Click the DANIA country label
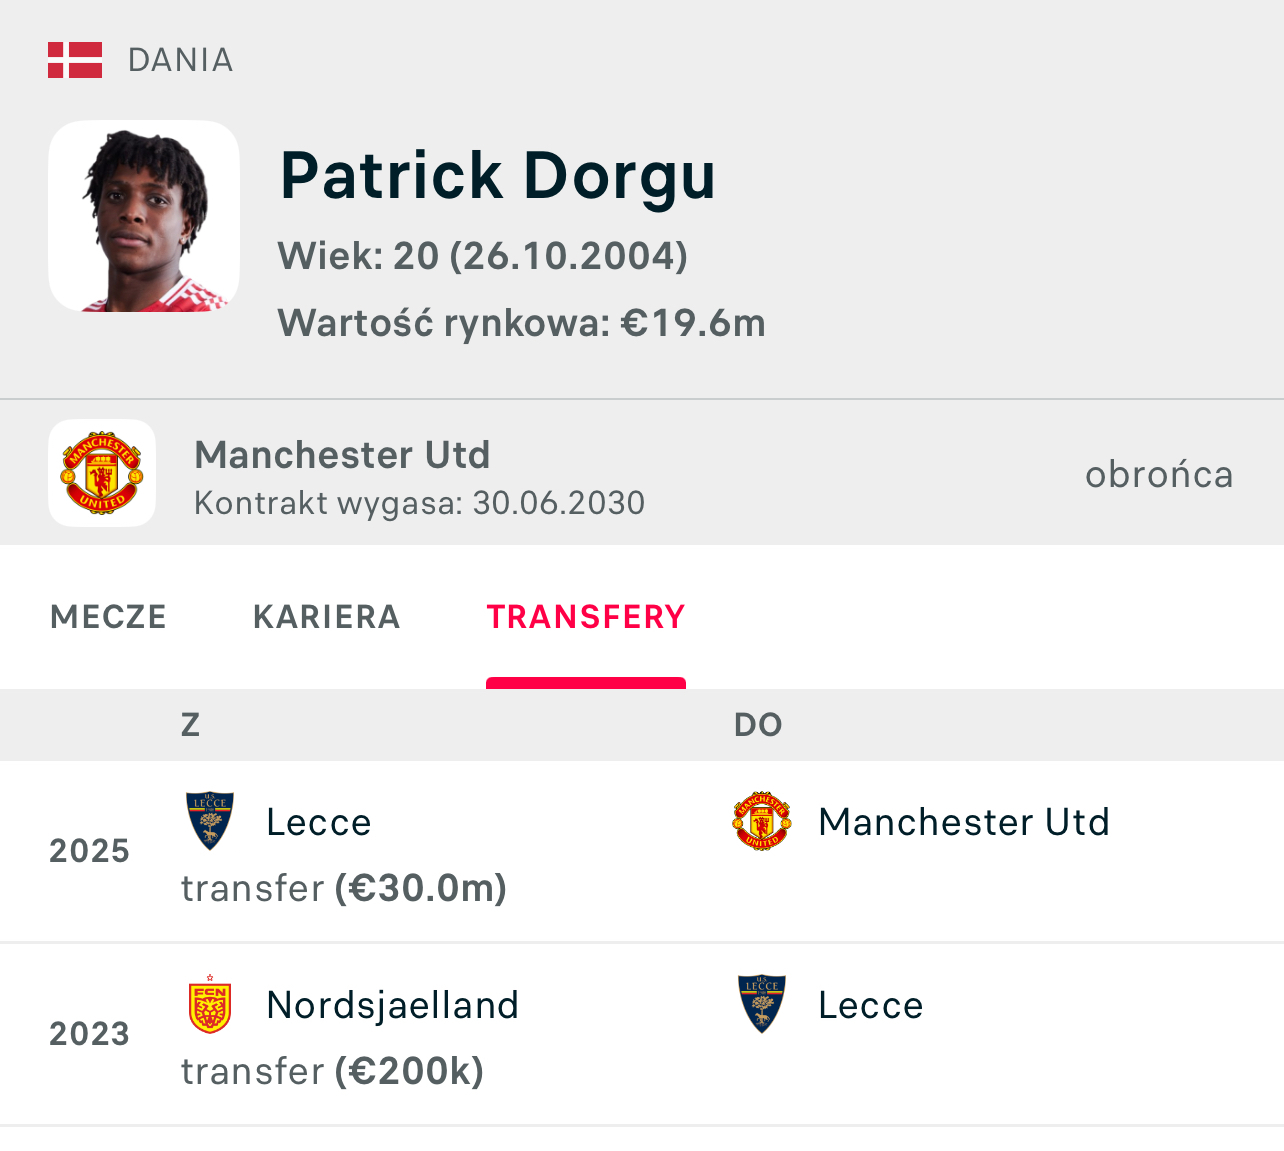Image resolution: width=1284 pixels, height=1151 pixels. (x=180, y=60)
